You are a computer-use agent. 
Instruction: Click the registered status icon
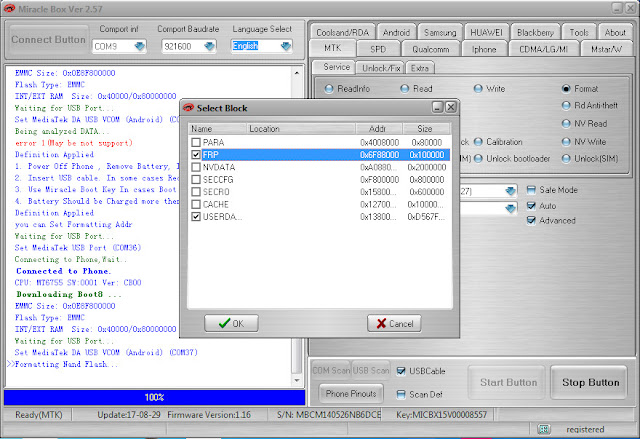pos(543,429)
